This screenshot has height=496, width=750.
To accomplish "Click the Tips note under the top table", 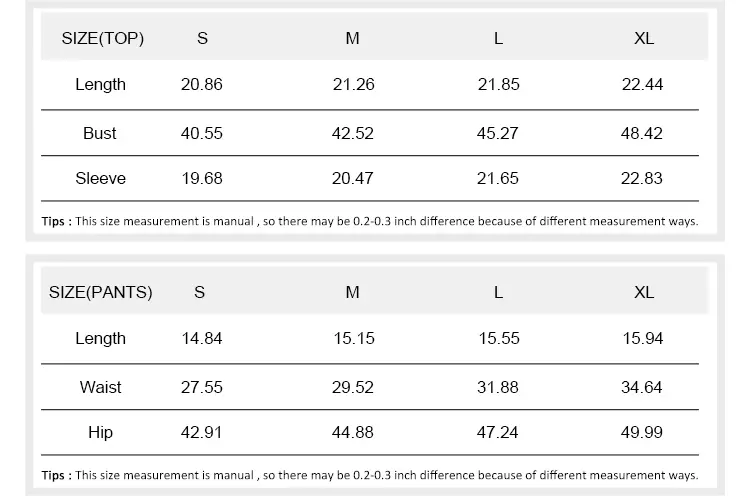I will (x=370, y=221).
